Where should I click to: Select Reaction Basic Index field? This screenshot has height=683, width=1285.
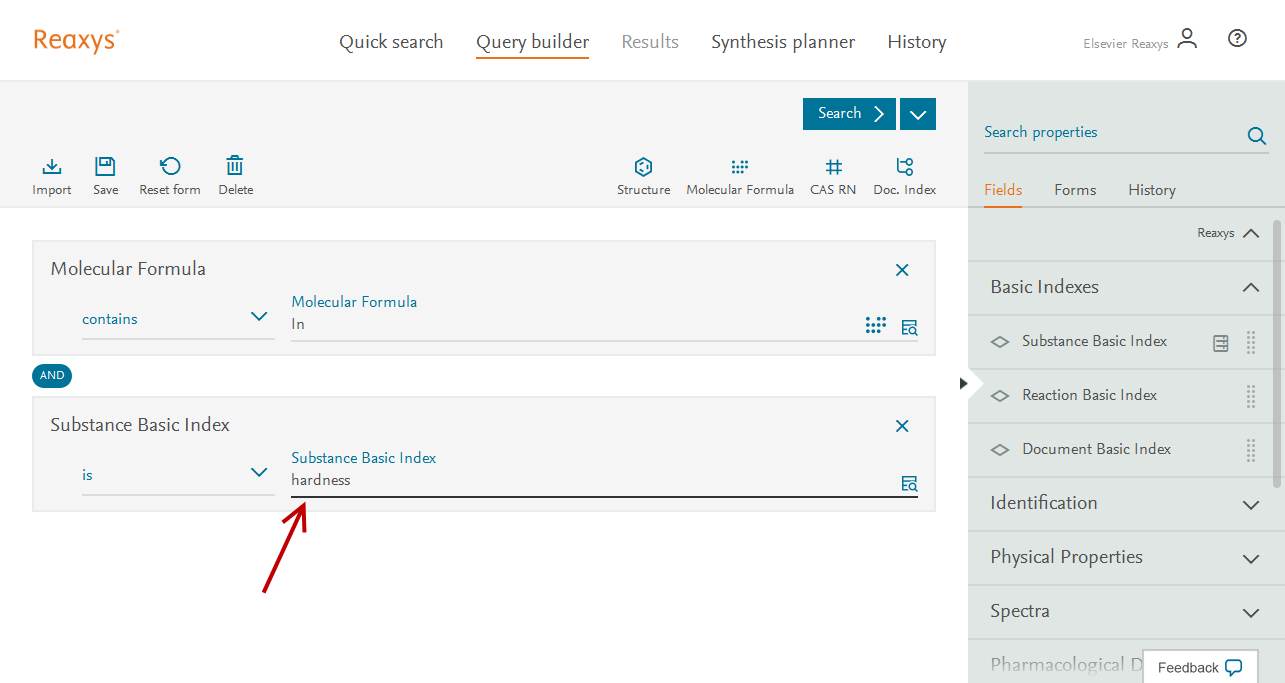tap(1089, 396)
